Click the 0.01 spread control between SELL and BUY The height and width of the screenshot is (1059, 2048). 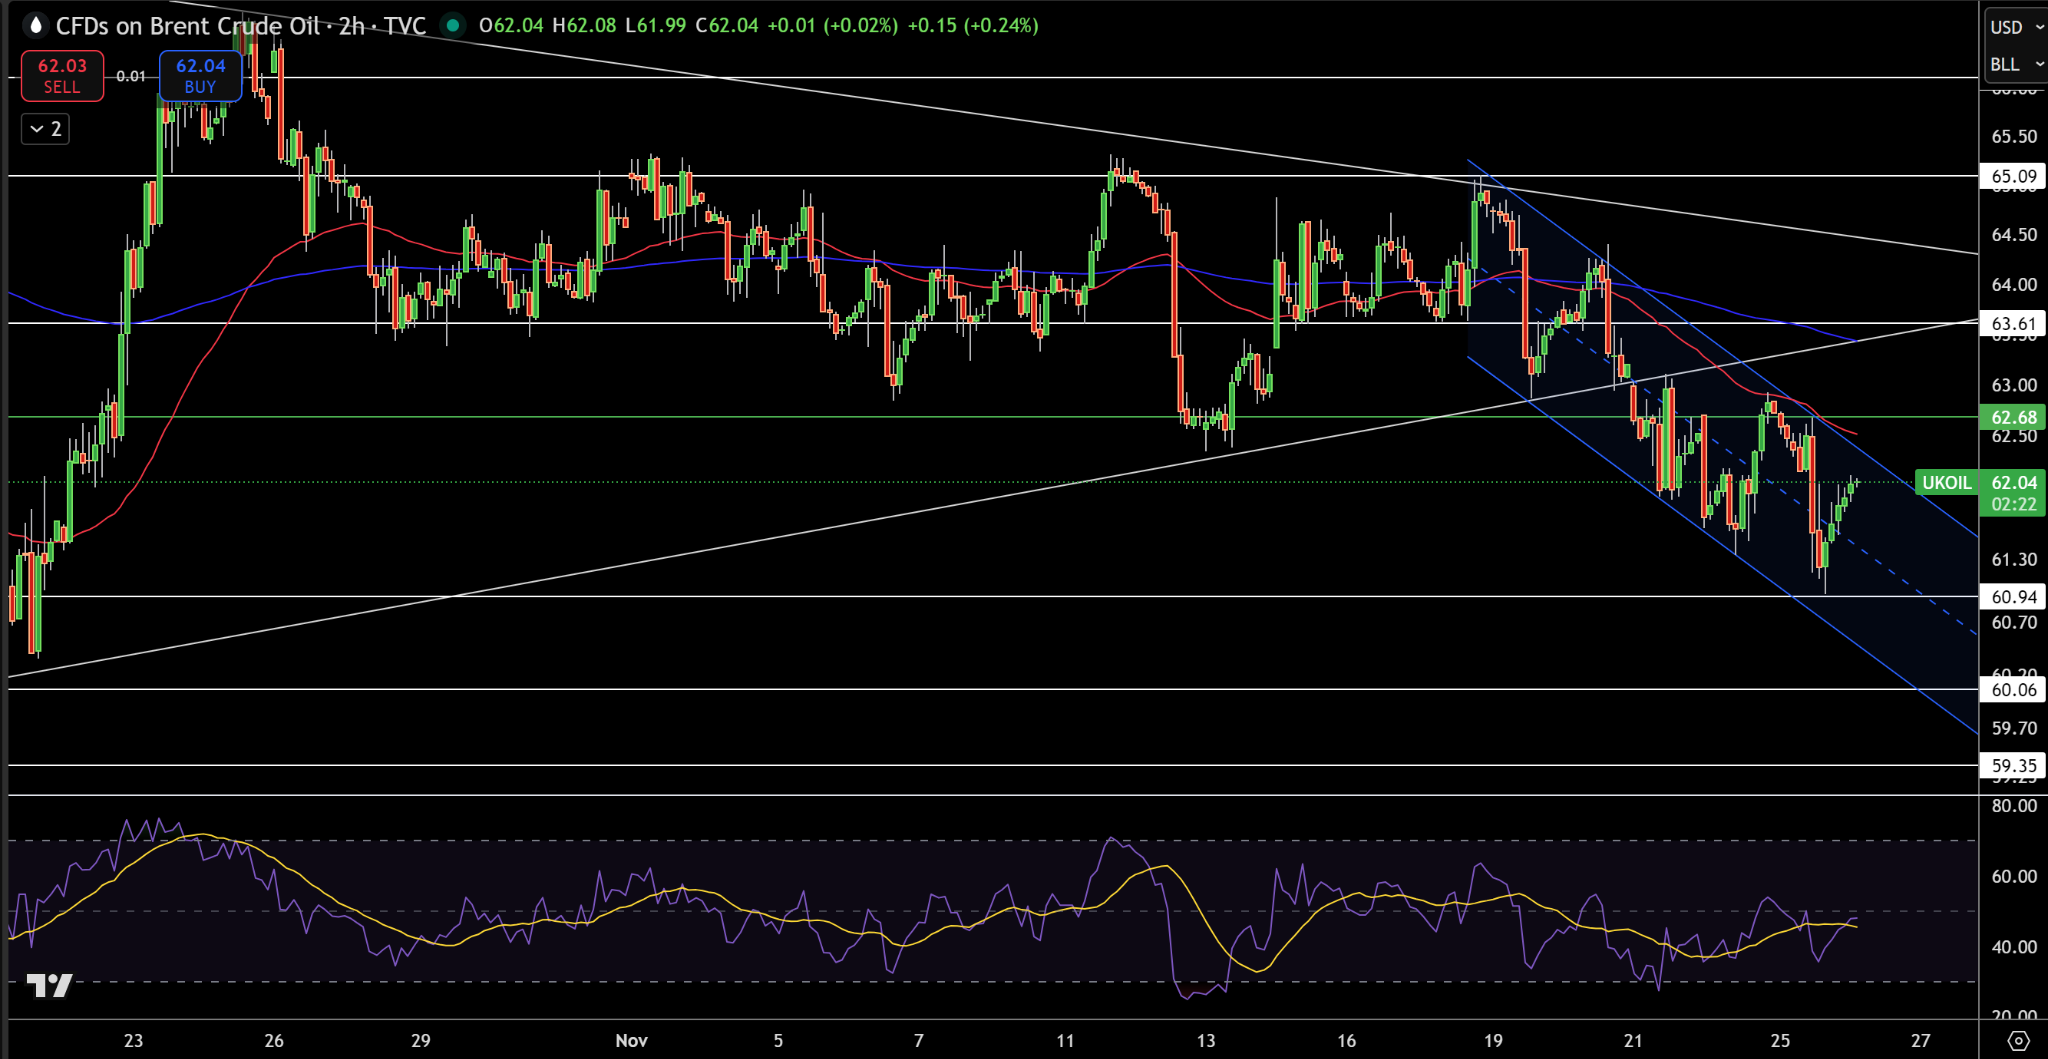(130, 75)
